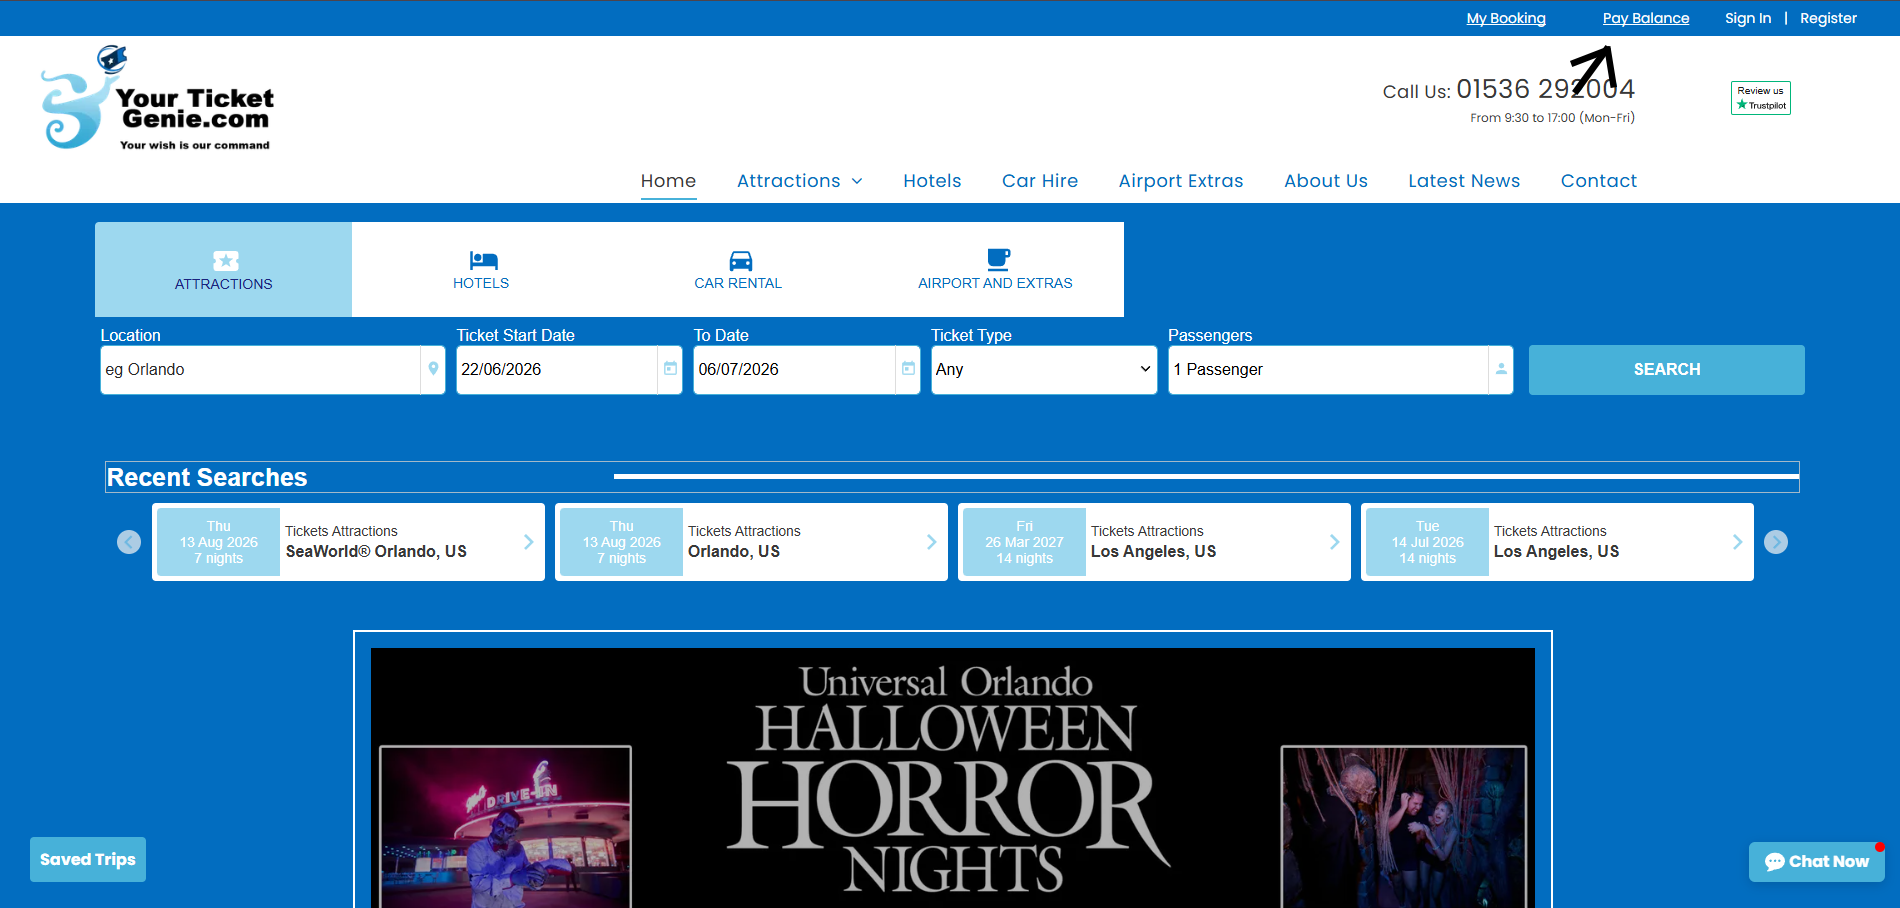Screen dimensions: 1900x908
Task: Go to next recent searches arrow
Action: click(1776, 542)
